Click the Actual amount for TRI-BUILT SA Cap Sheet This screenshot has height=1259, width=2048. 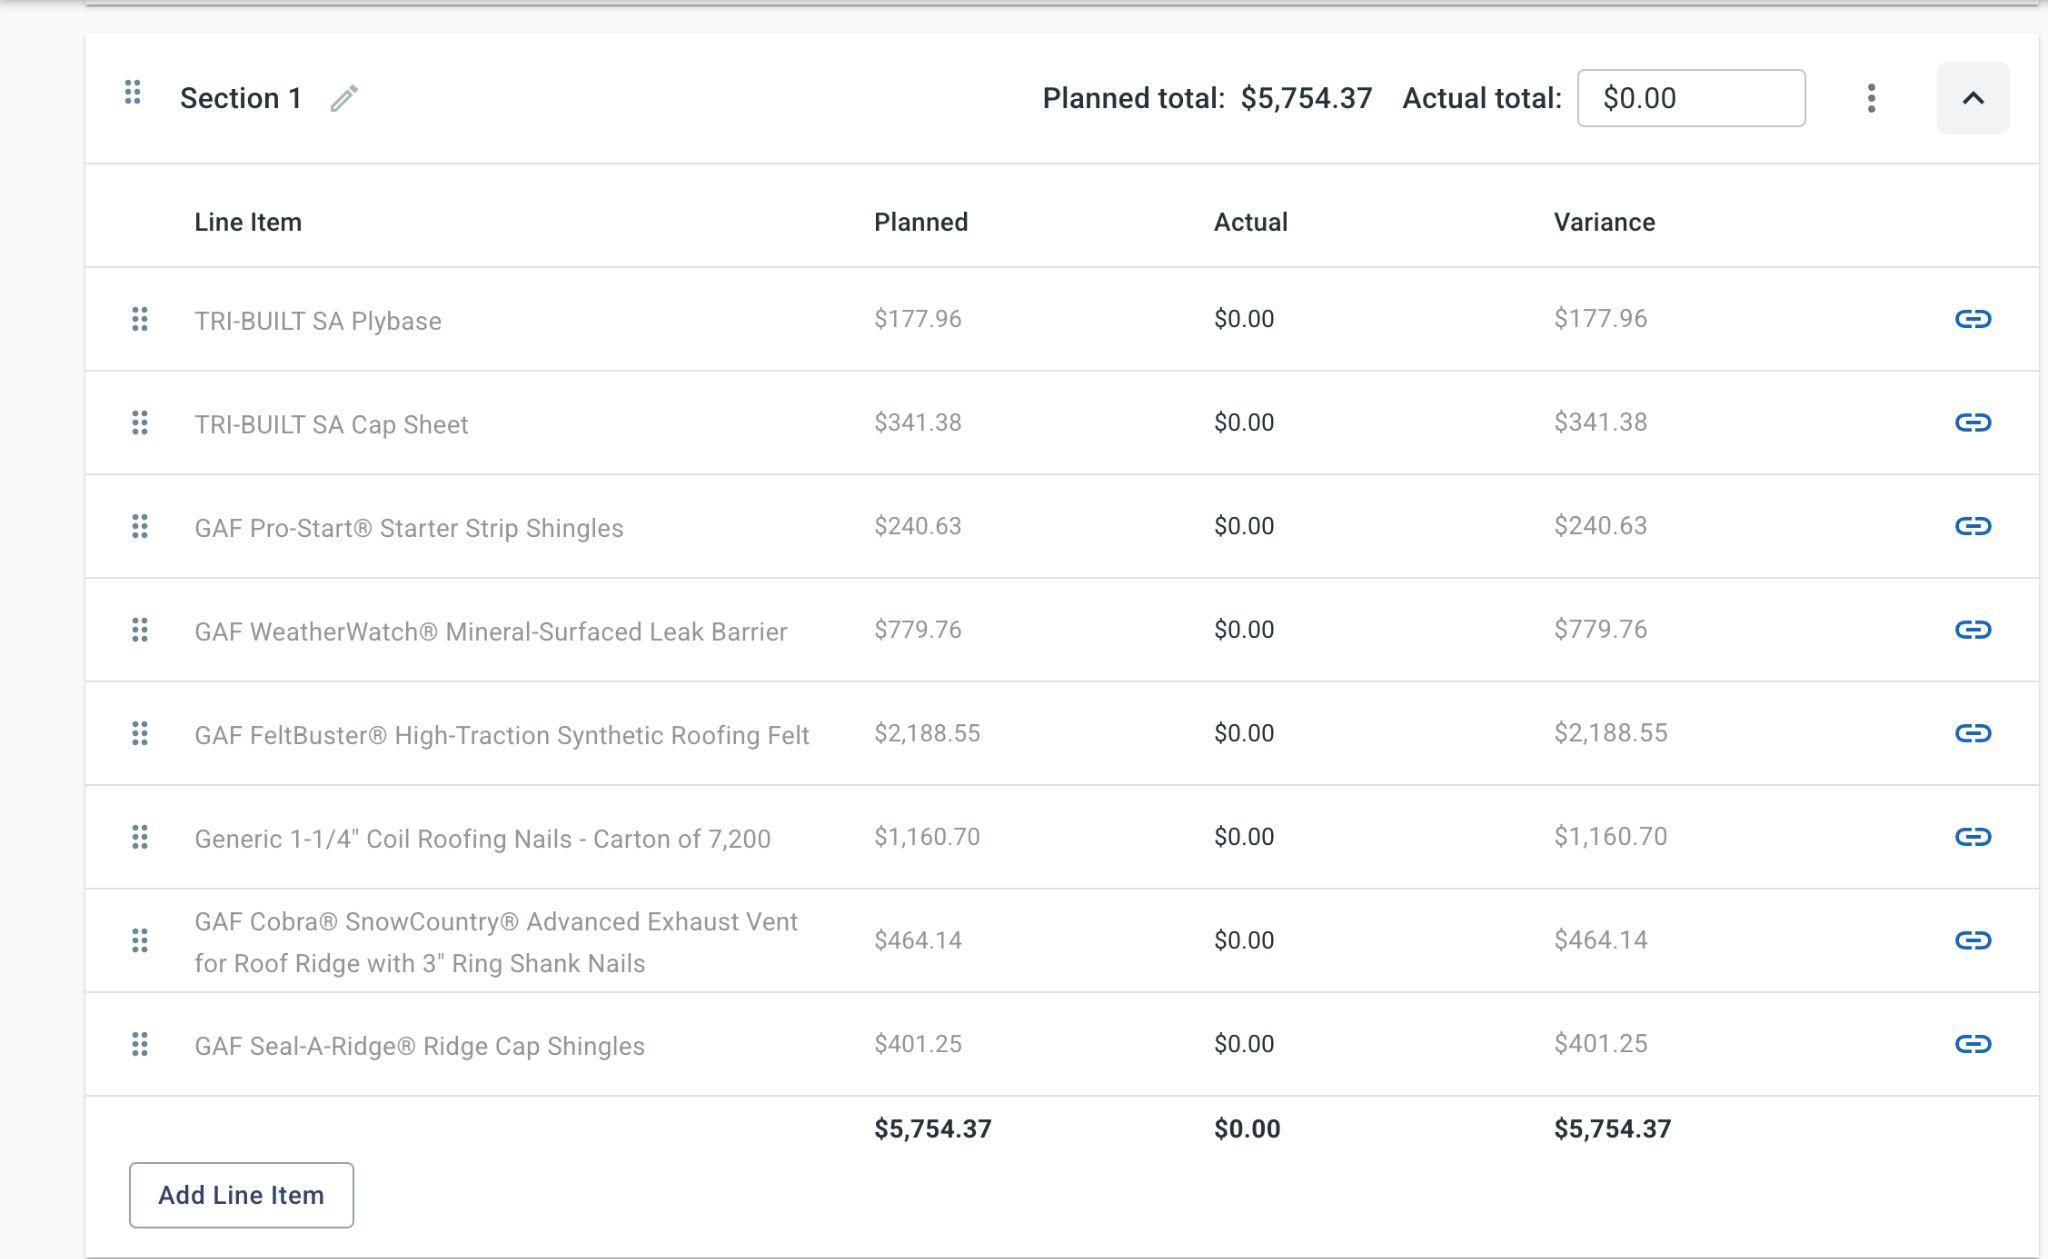(1244, 423)
